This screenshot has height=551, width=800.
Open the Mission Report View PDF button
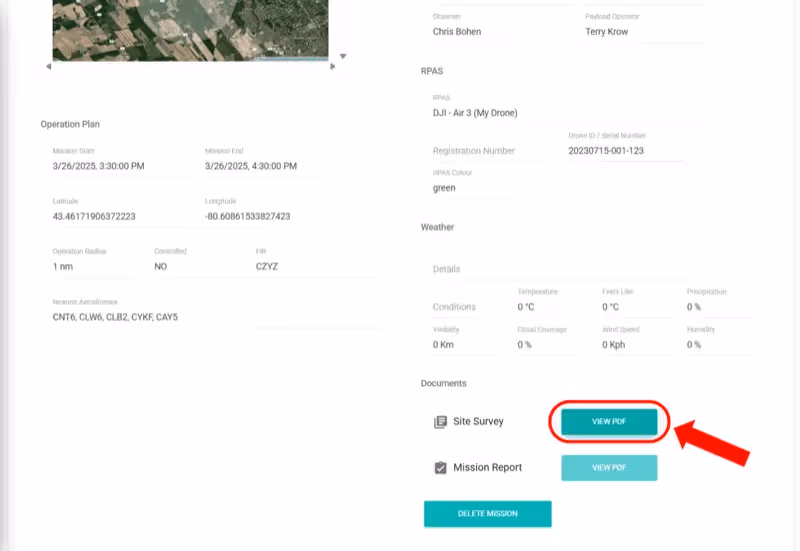coord(608,467)
